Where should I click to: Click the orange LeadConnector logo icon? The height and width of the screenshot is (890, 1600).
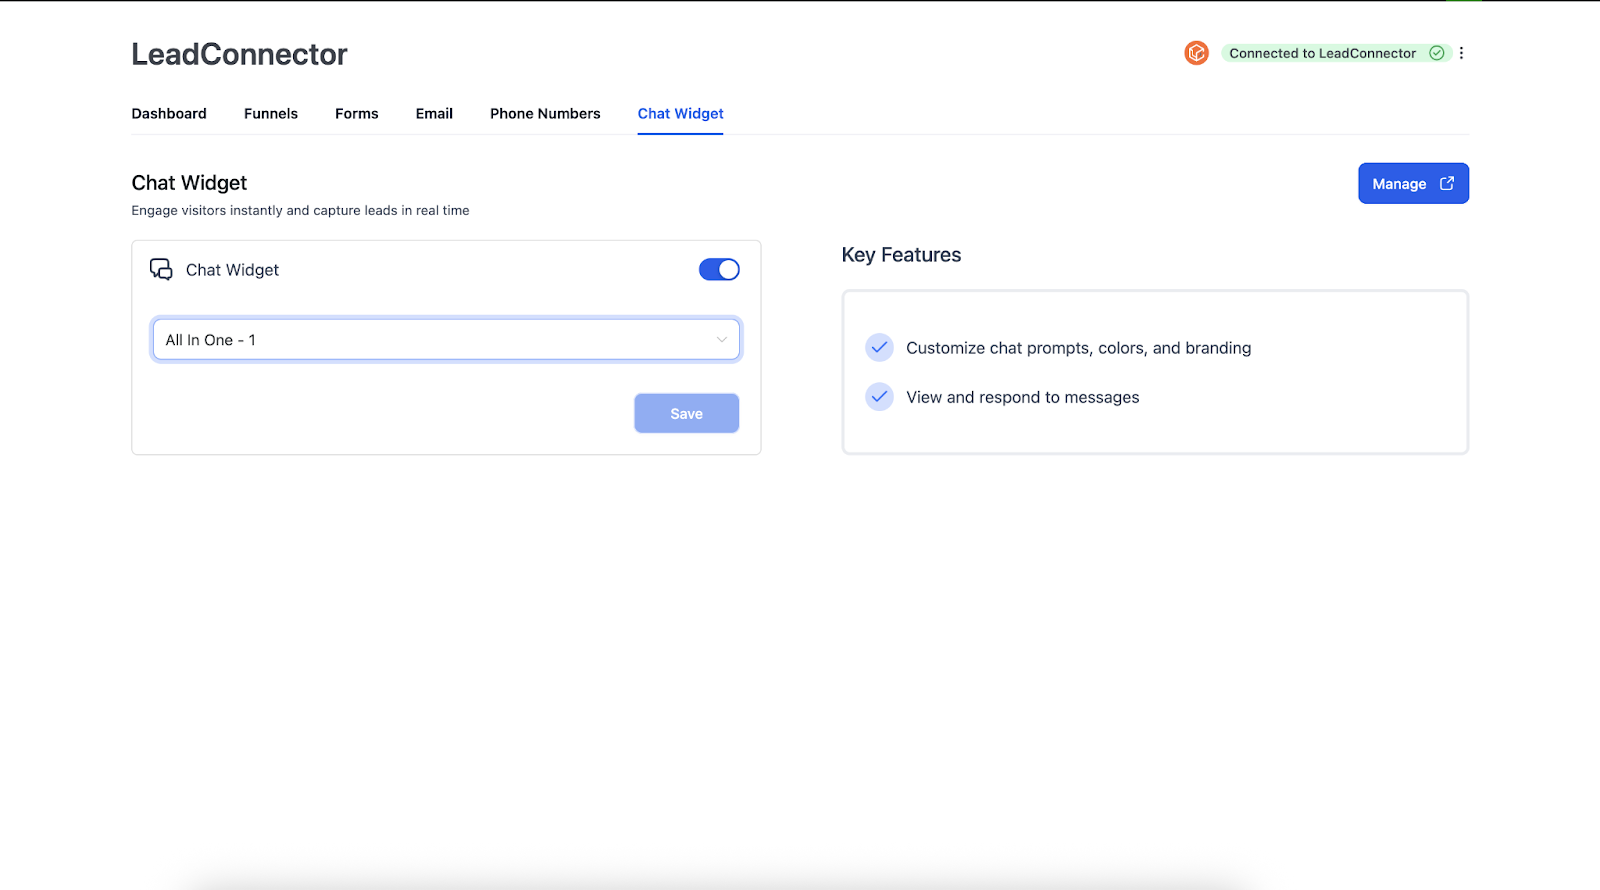point(1196,53)
